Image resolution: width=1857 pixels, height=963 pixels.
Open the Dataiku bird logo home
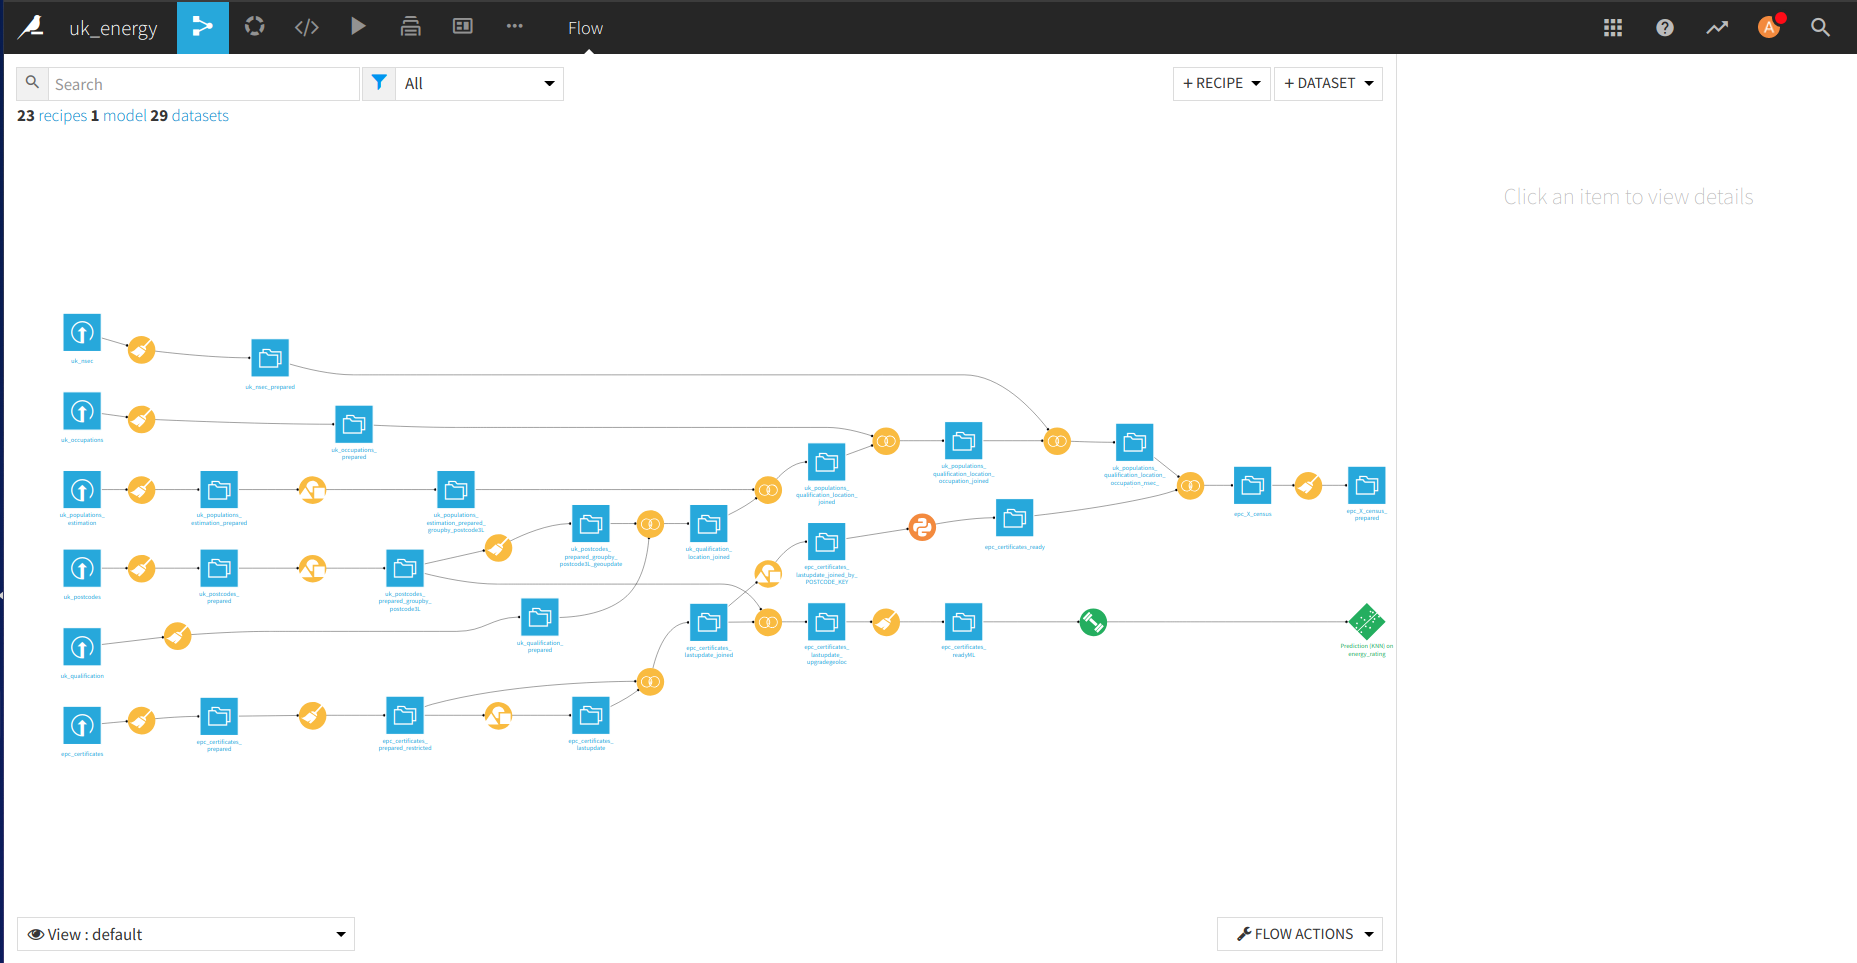coord(31,27)
